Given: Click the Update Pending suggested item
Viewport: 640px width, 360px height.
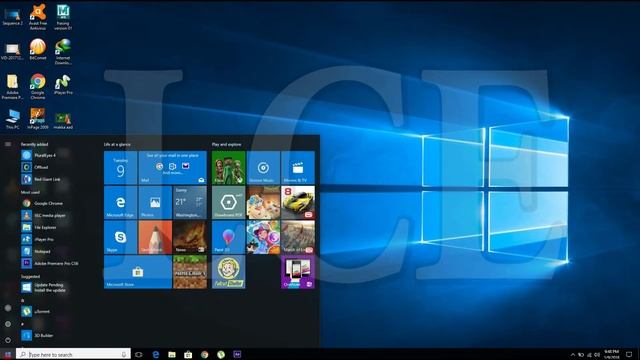Looking at the screenshot, I should (x=43, y=287).
